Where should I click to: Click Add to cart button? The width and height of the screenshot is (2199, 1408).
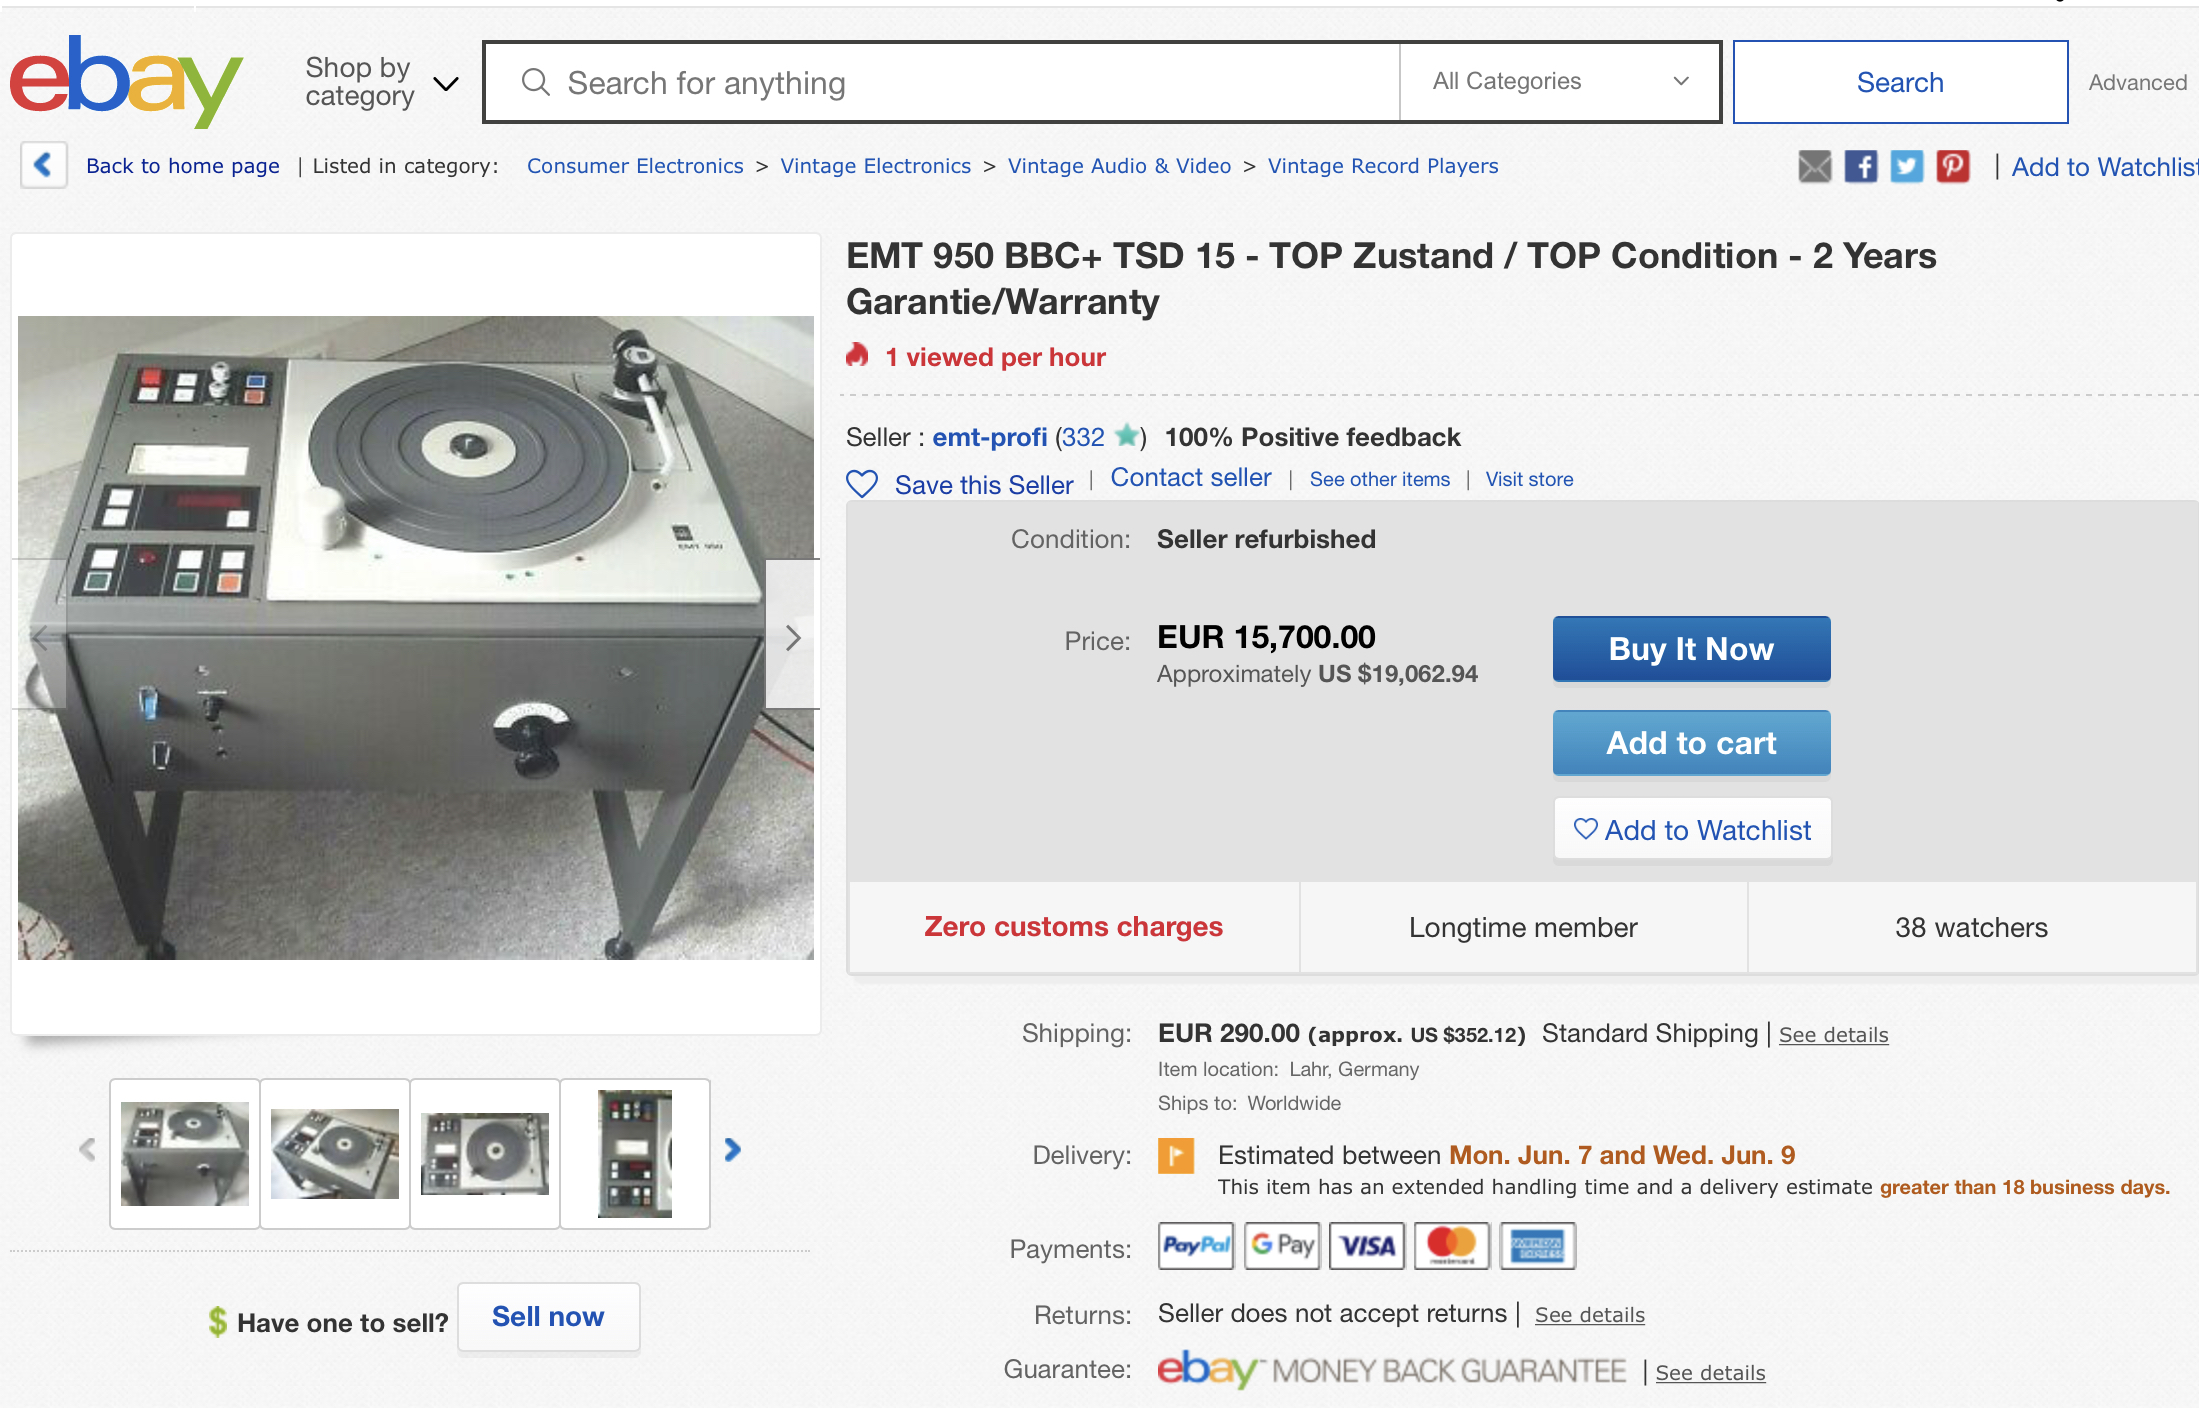(x=1691, y=743)
